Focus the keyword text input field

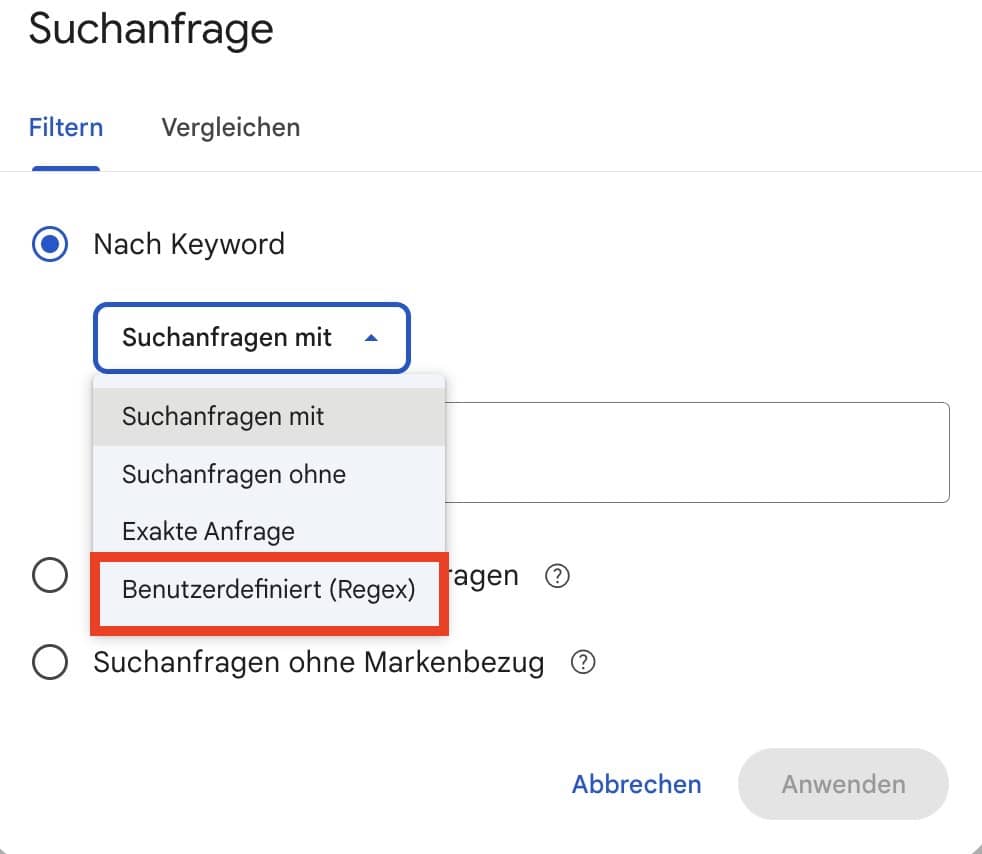pyautogui.click(x=697, y=452)
